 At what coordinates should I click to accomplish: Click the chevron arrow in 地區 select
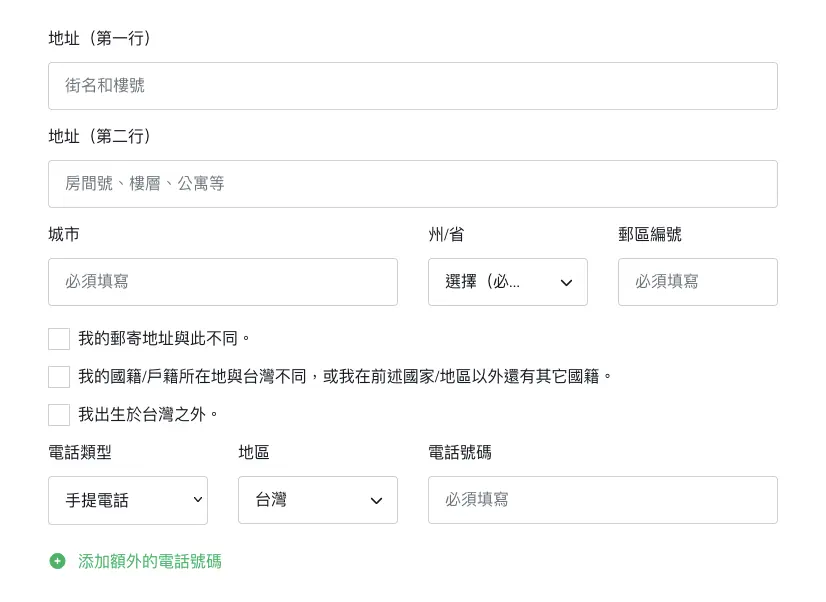[x=376, y=501]
